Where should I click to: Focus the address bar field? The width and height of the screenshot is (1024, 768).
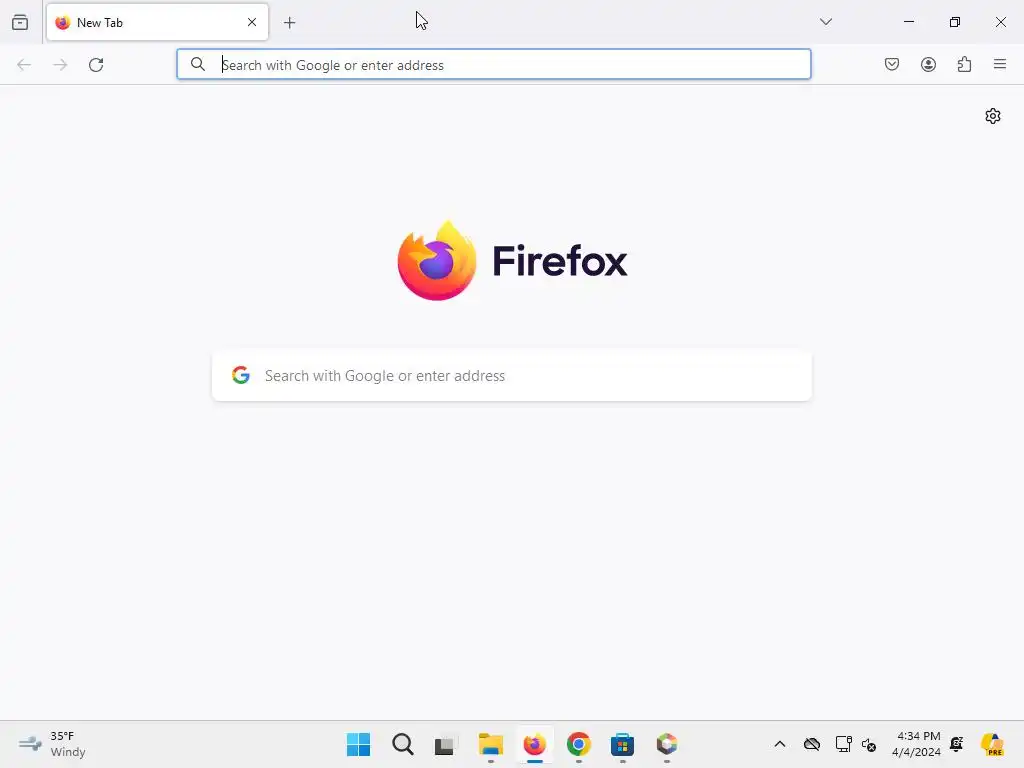494,64
